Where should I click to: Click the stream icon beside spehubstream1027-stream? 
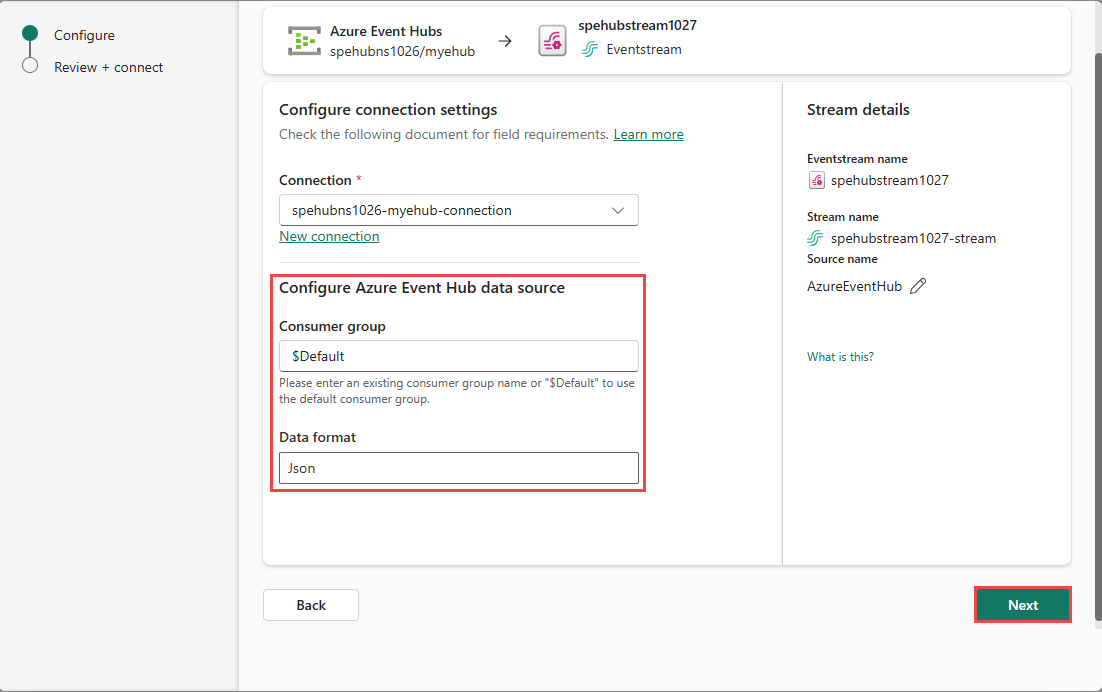click(x=815, y=238)
